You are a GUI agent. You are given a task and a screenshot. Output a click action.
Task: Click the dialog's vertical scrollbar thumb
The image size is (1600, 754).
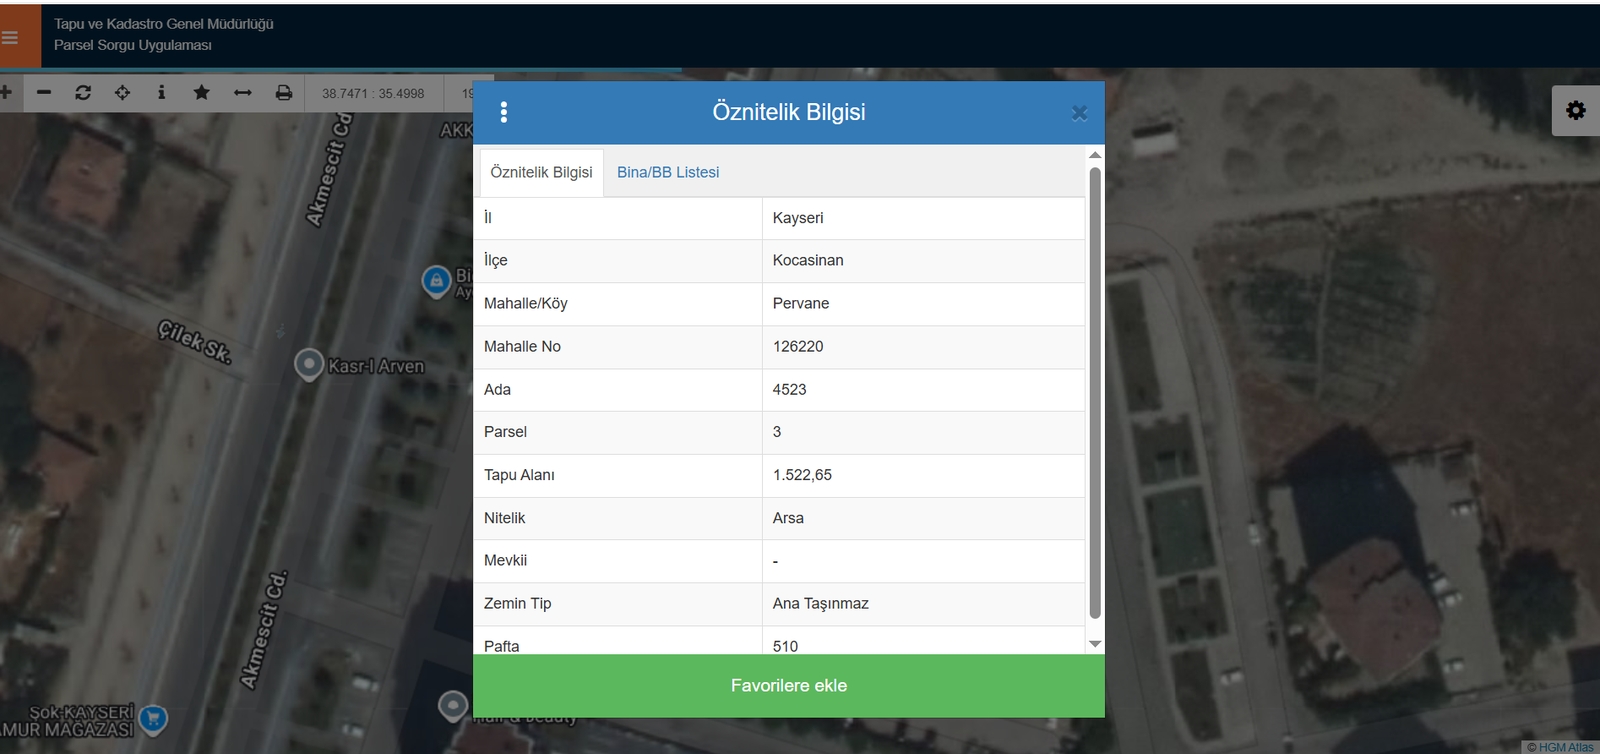(1095, 393)
